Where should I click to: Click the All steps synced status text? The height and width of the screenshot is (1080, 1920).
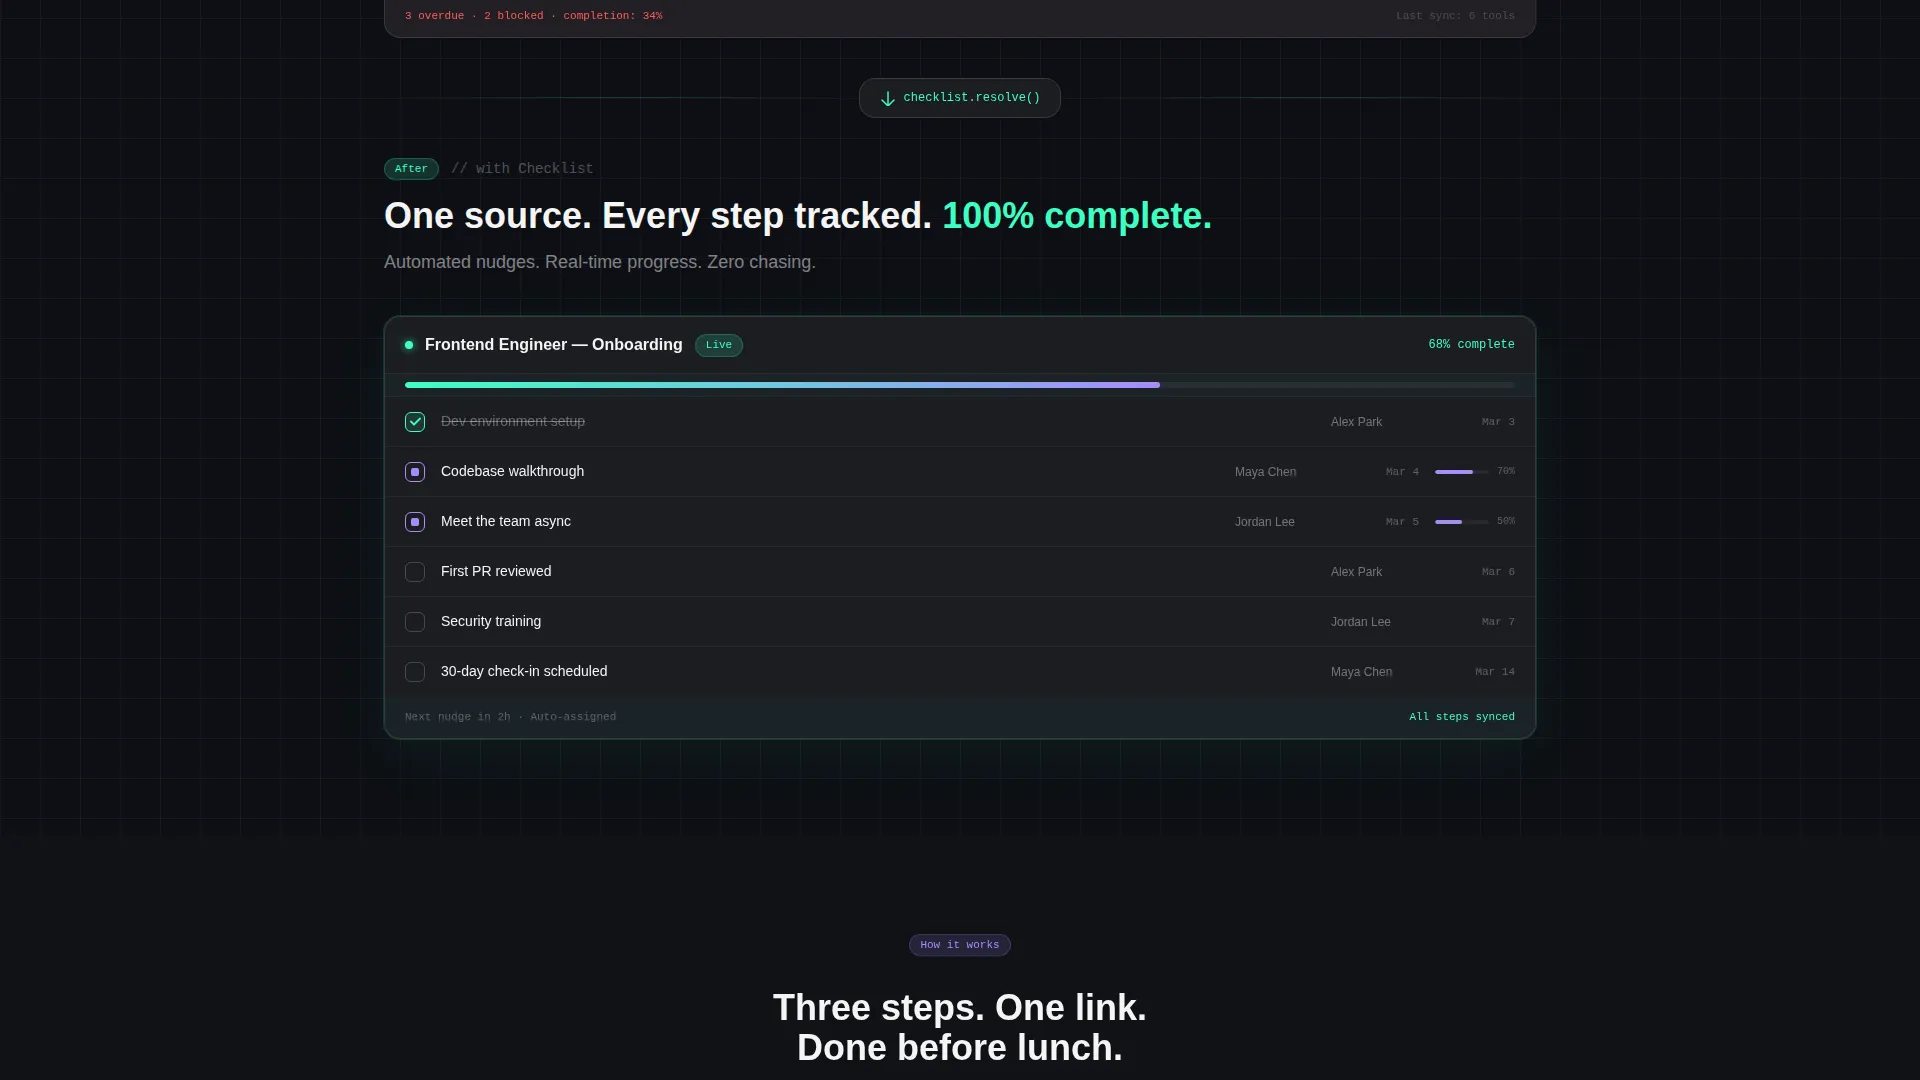pyautogui.click(x=1462, y=717)
